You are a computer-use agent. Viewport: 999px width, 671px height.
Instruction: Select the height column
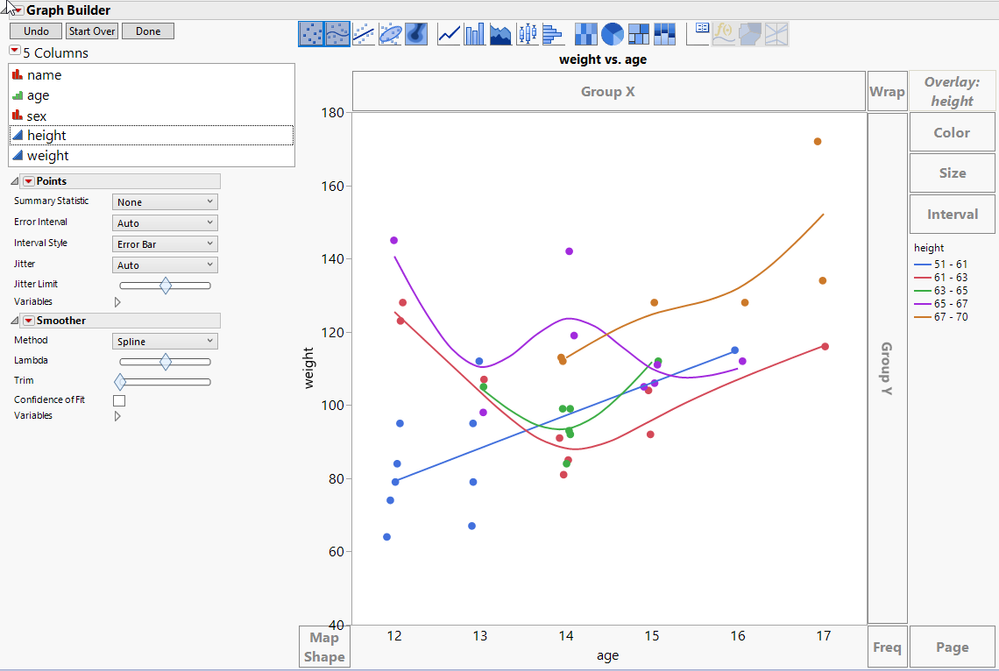152,136
